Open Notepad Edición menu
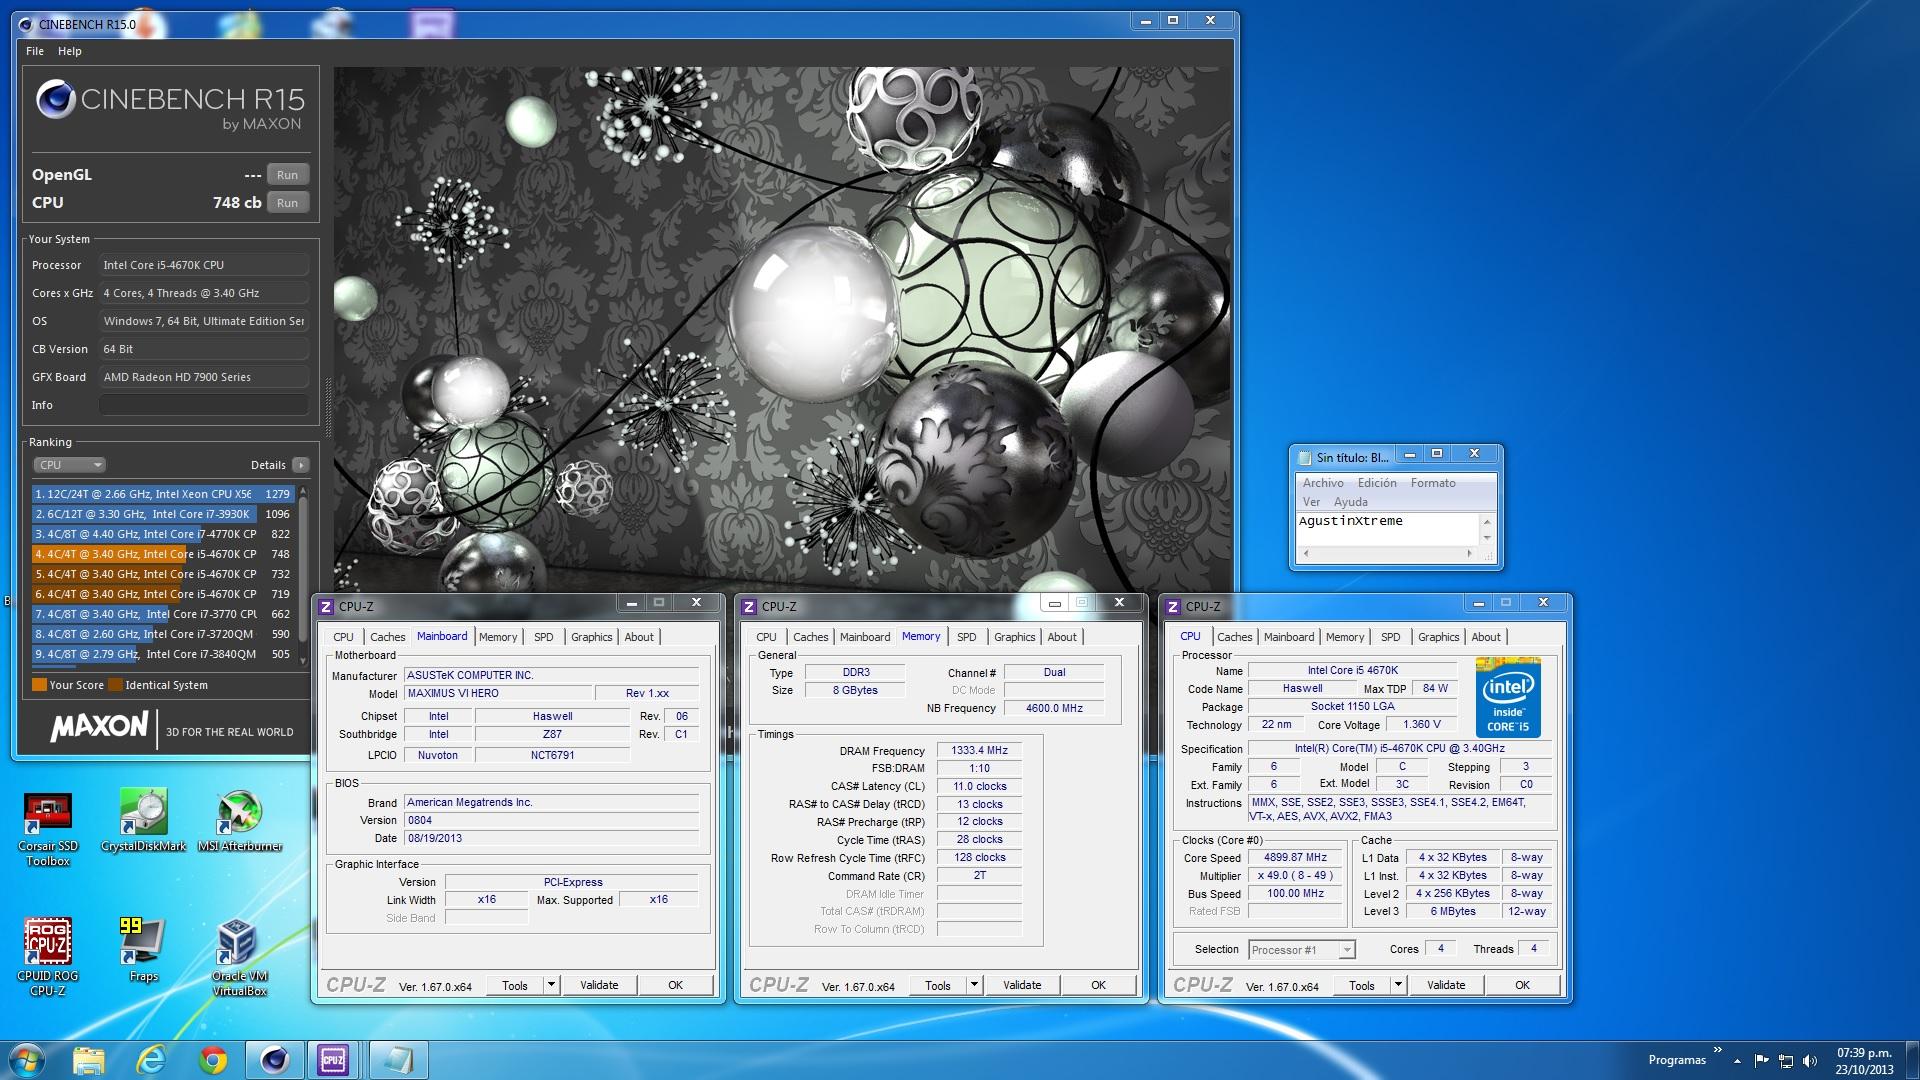The height and width of the screenshot is (1080, 1920). (1377, 483)
